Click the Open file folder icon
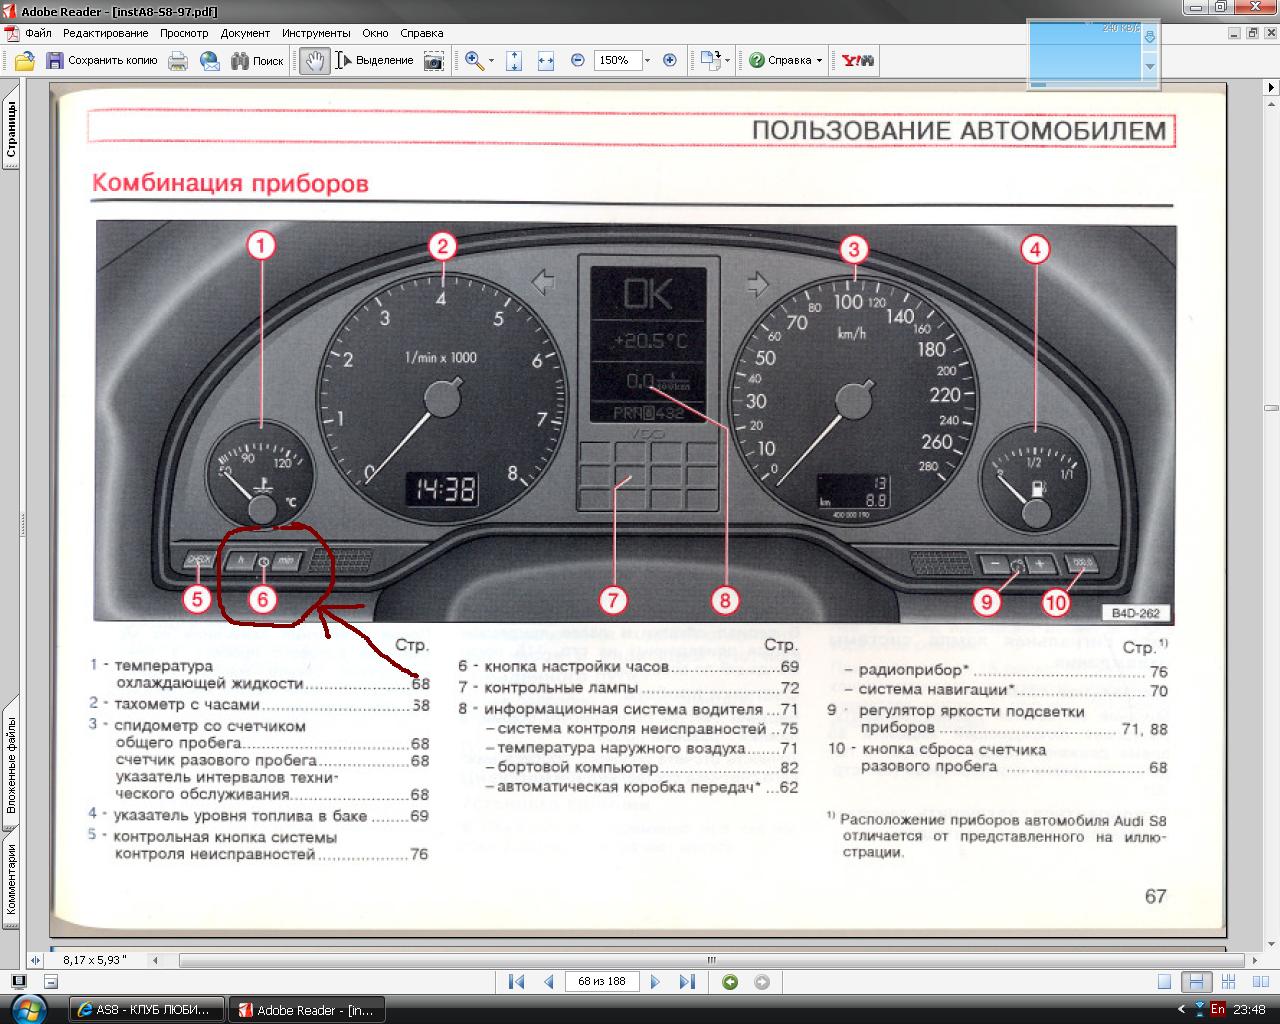This screenshot has height=1024, width=1280. pyautogui.click(x=24, y=61)
